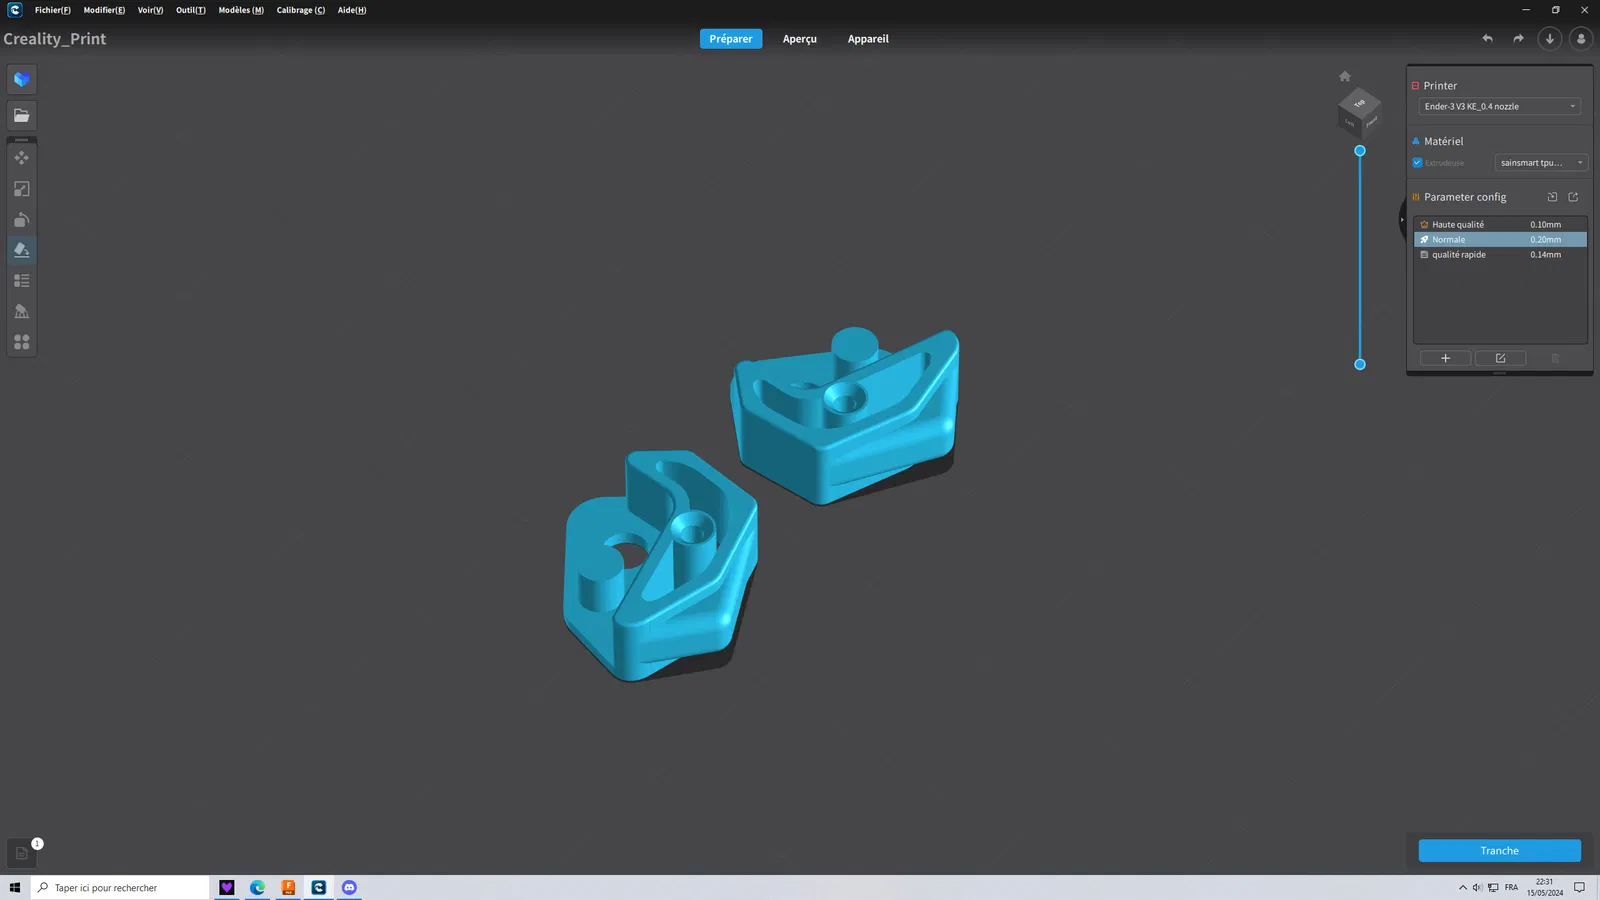This screenshot has width=1600, height=900.
Task: Open the purple heart app in taskbar
Action: click(x=227, y=888)
